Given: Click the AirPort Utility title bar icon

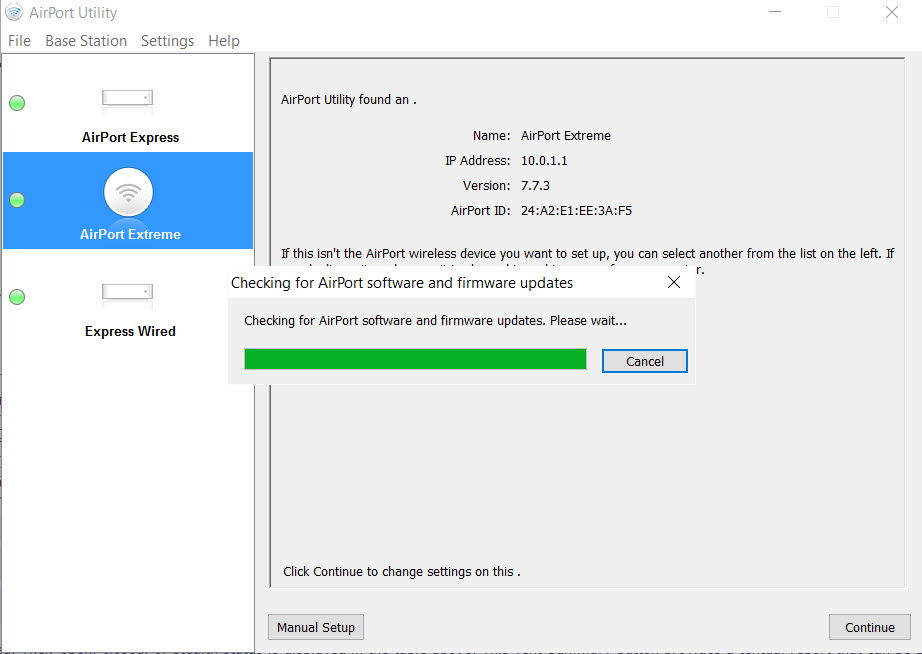Looking at the screenshot, I should point(14,13).
